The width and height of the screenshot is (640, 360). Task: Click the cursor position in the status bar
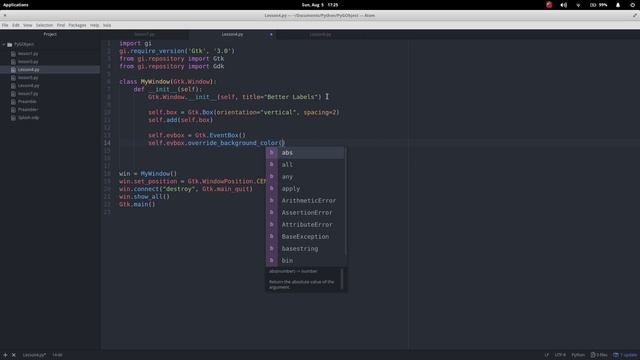click(x=57, y=355)
